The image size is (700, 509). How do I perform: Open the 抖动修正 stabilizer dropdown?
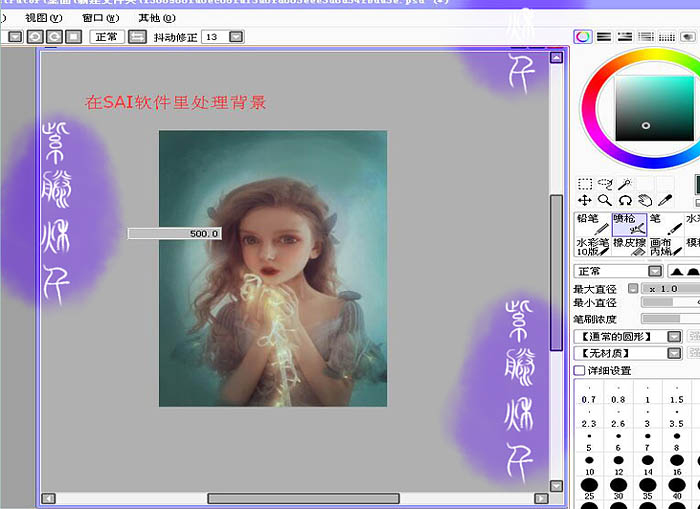pyautogui.click(x=236, y=37)
